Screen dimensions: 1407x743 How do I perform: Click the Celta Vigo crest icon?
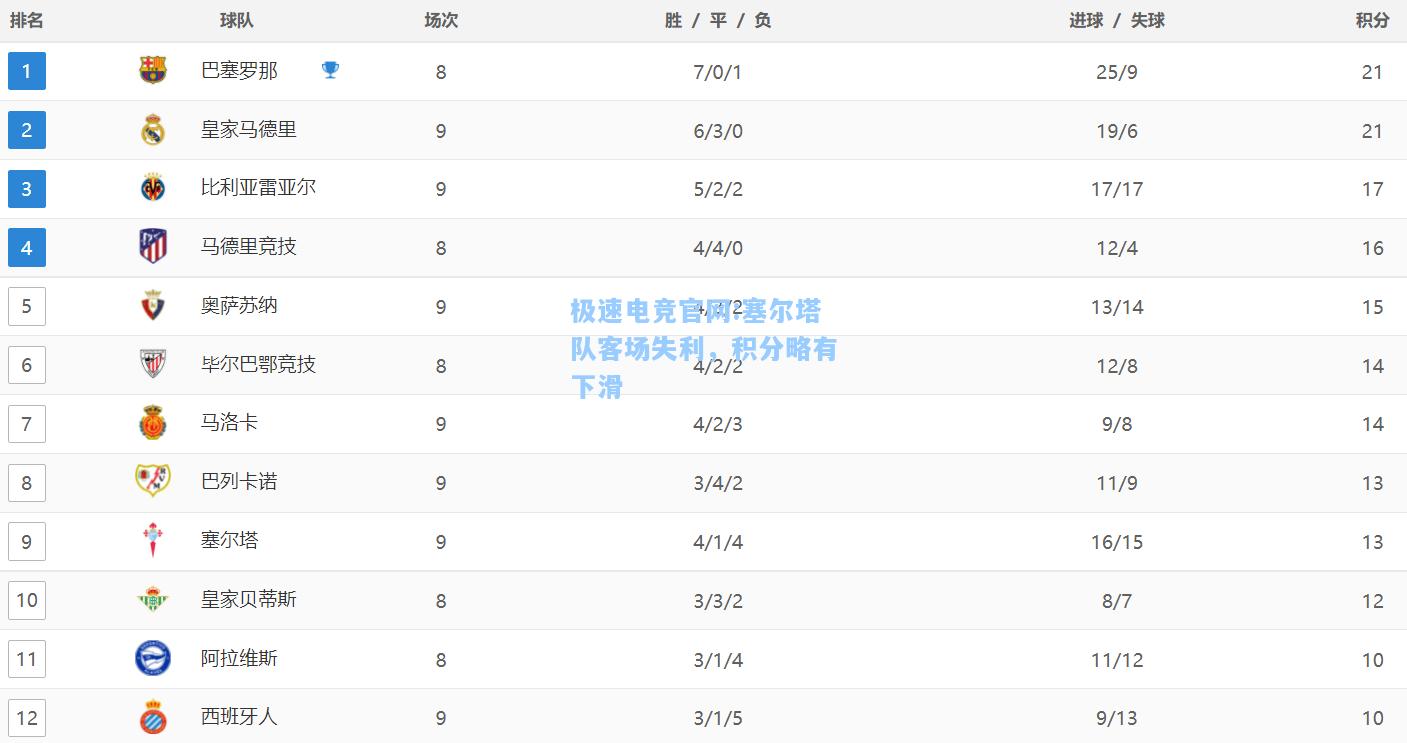pos(153,540)
